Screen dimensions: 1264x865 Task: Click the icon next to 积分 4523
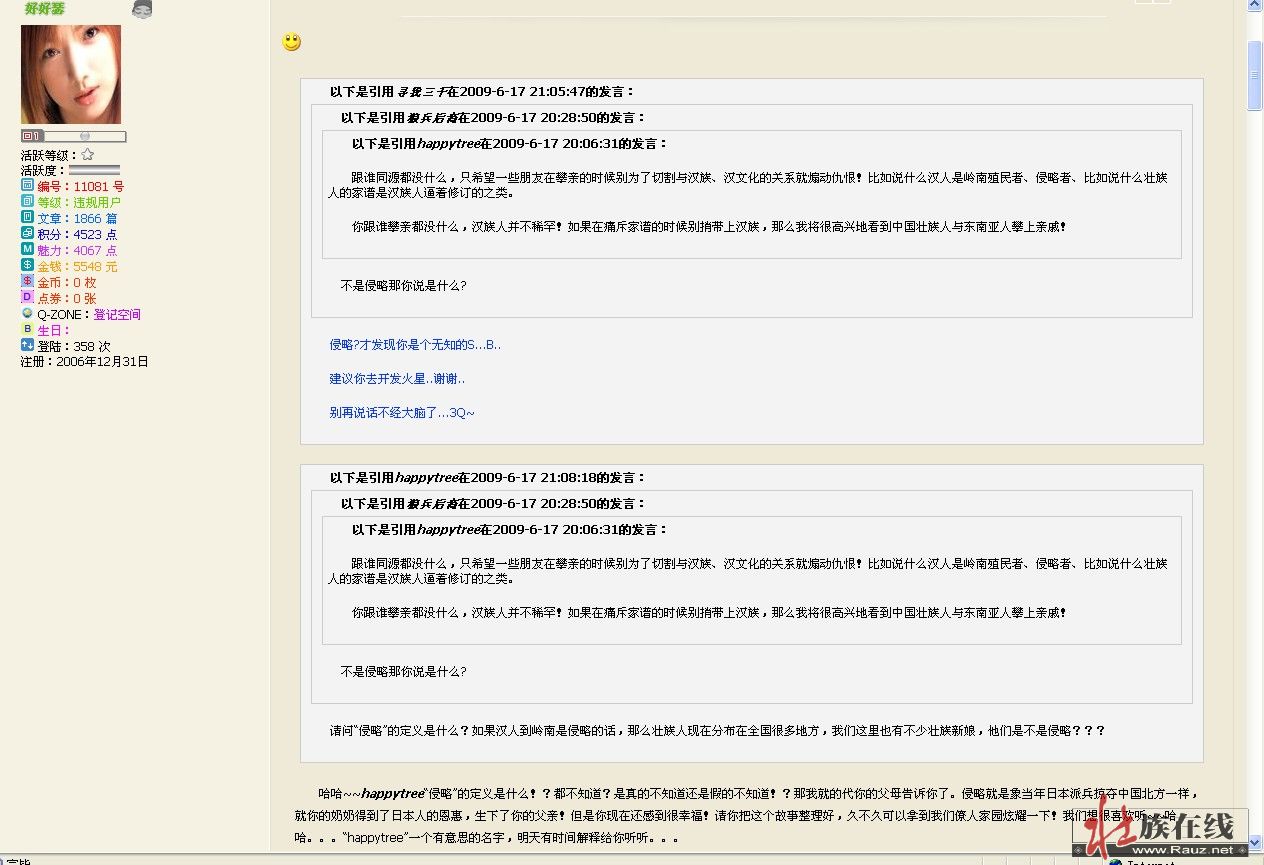coord(28,234)
